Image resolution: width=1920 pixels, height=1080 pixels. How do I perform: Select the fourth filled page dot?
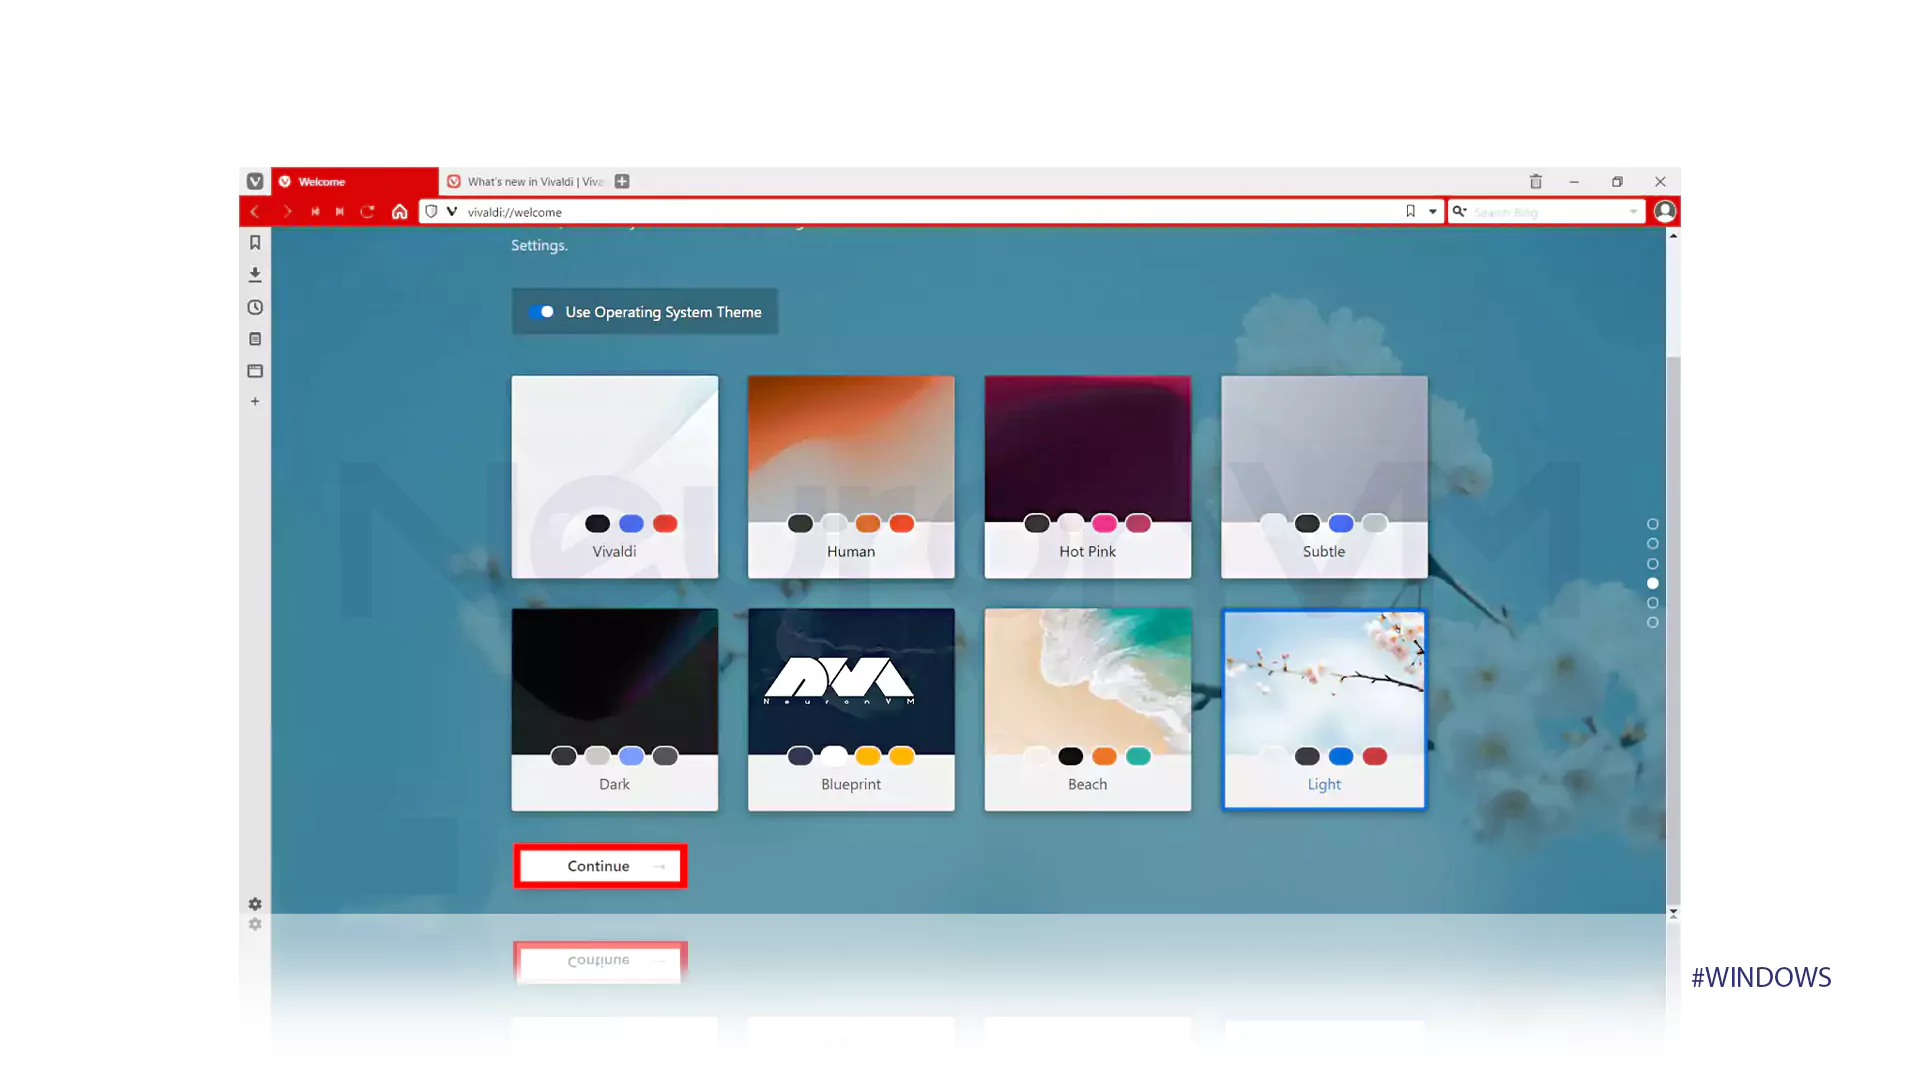(1652, 583)
